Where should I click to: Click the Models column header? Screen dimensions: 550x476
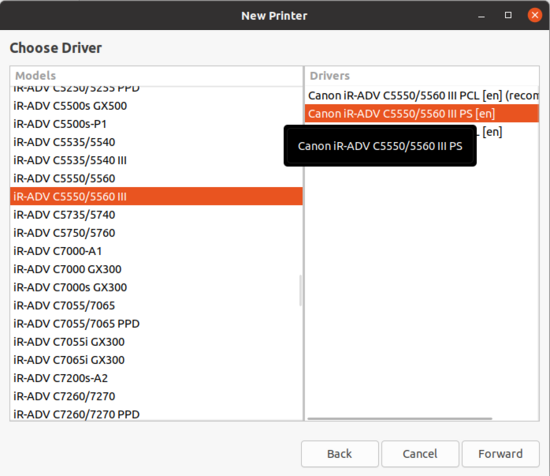tap(156, 76)
